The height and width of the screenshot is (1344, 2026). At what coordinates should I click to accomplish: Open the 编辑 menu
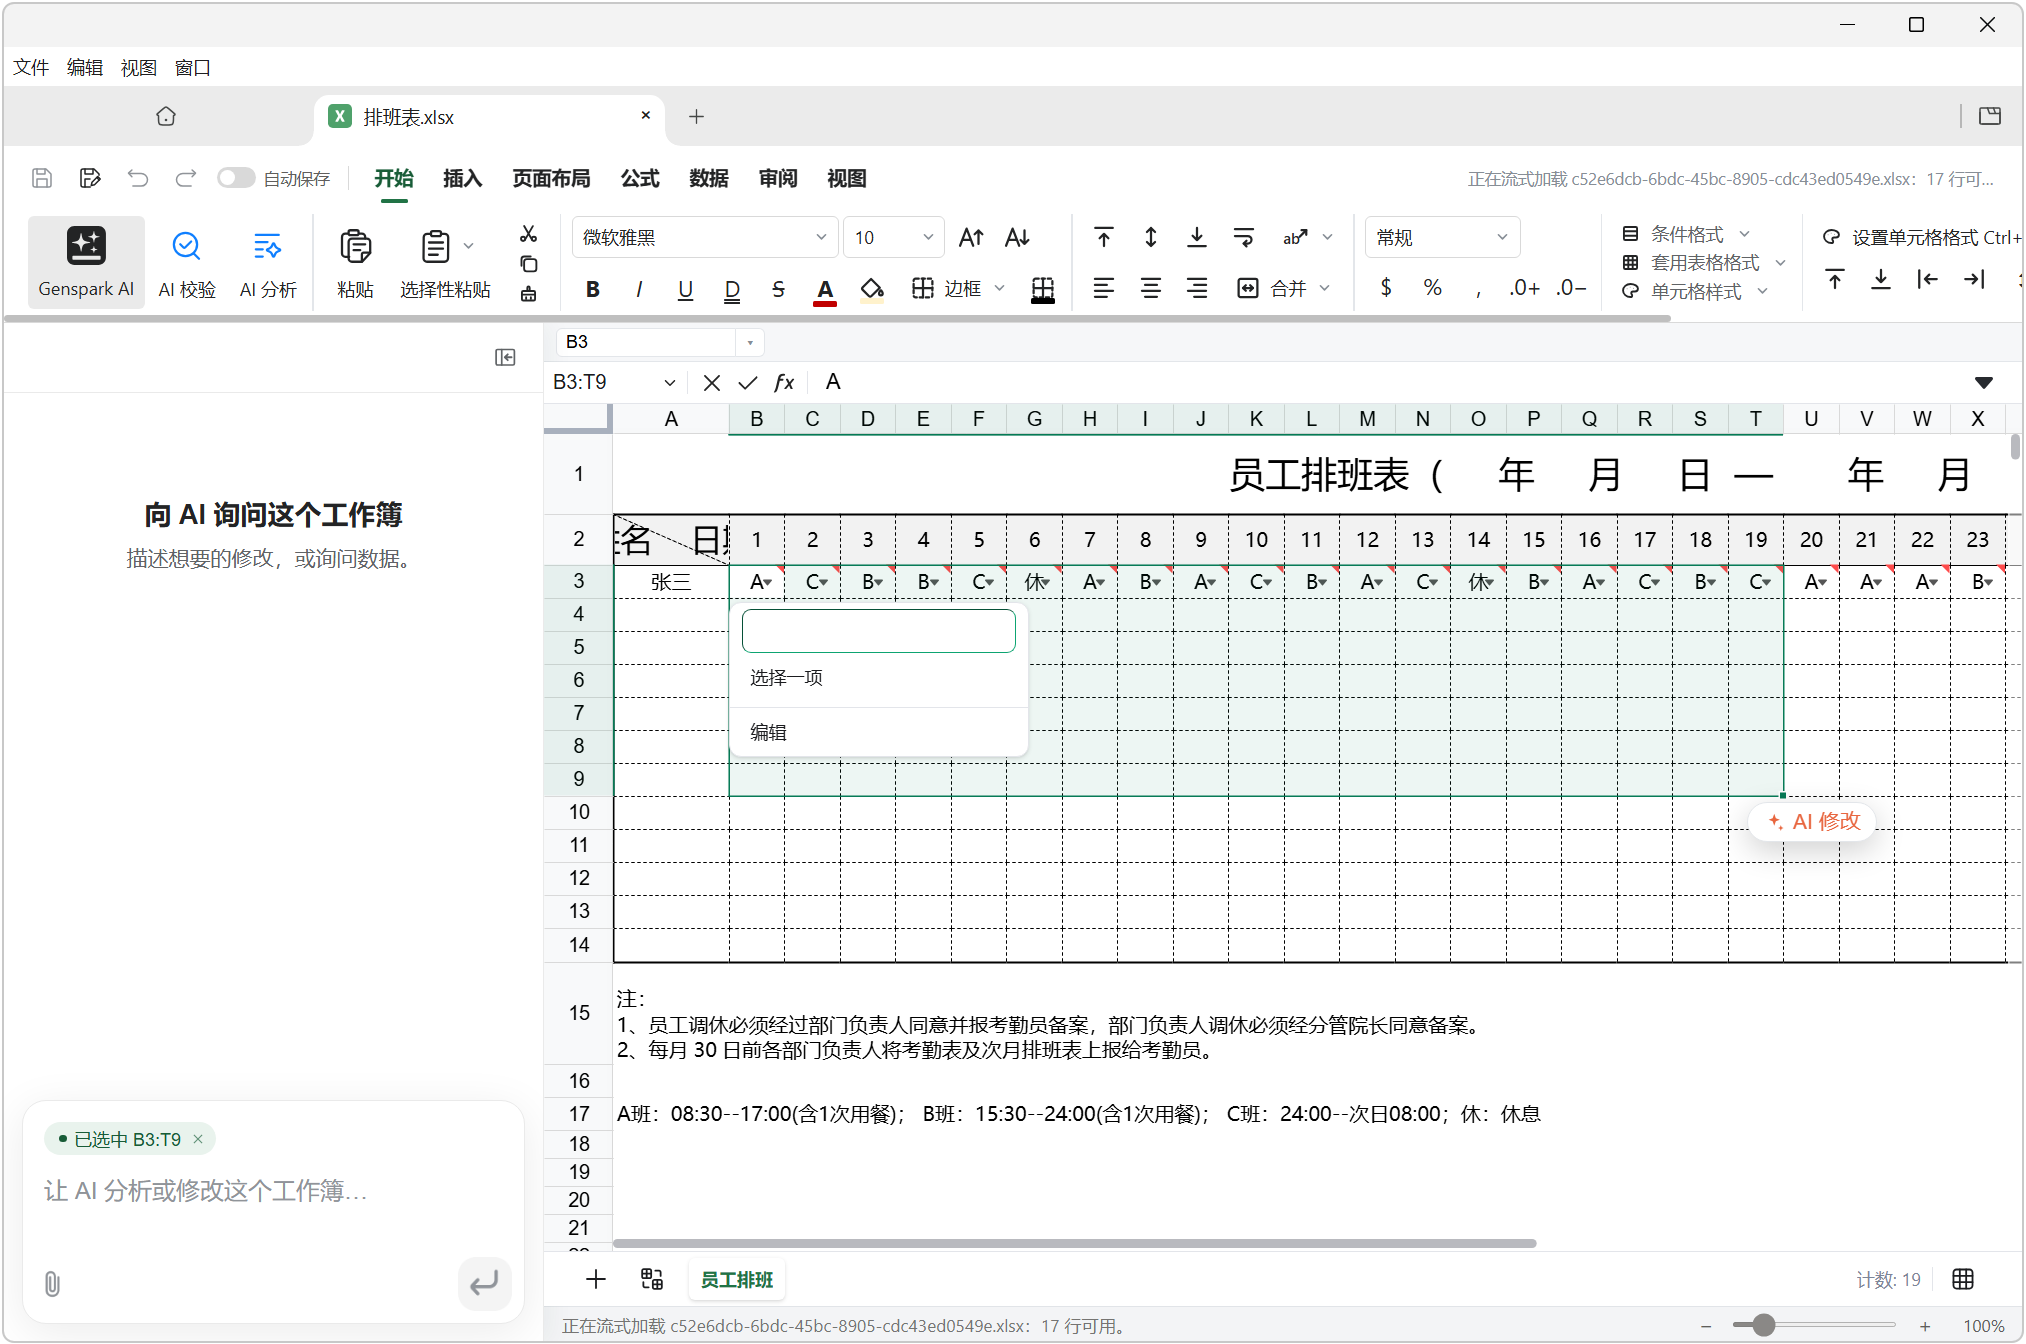click(85, 68)
